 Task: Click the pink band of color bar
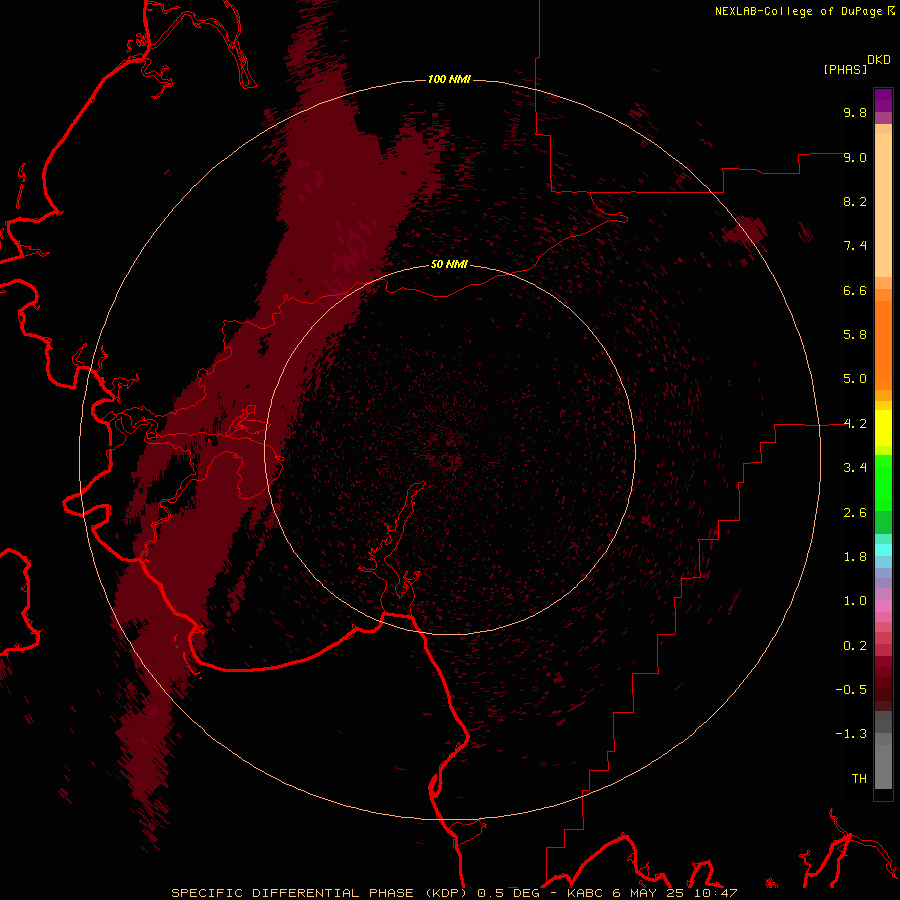pos(883,606)
